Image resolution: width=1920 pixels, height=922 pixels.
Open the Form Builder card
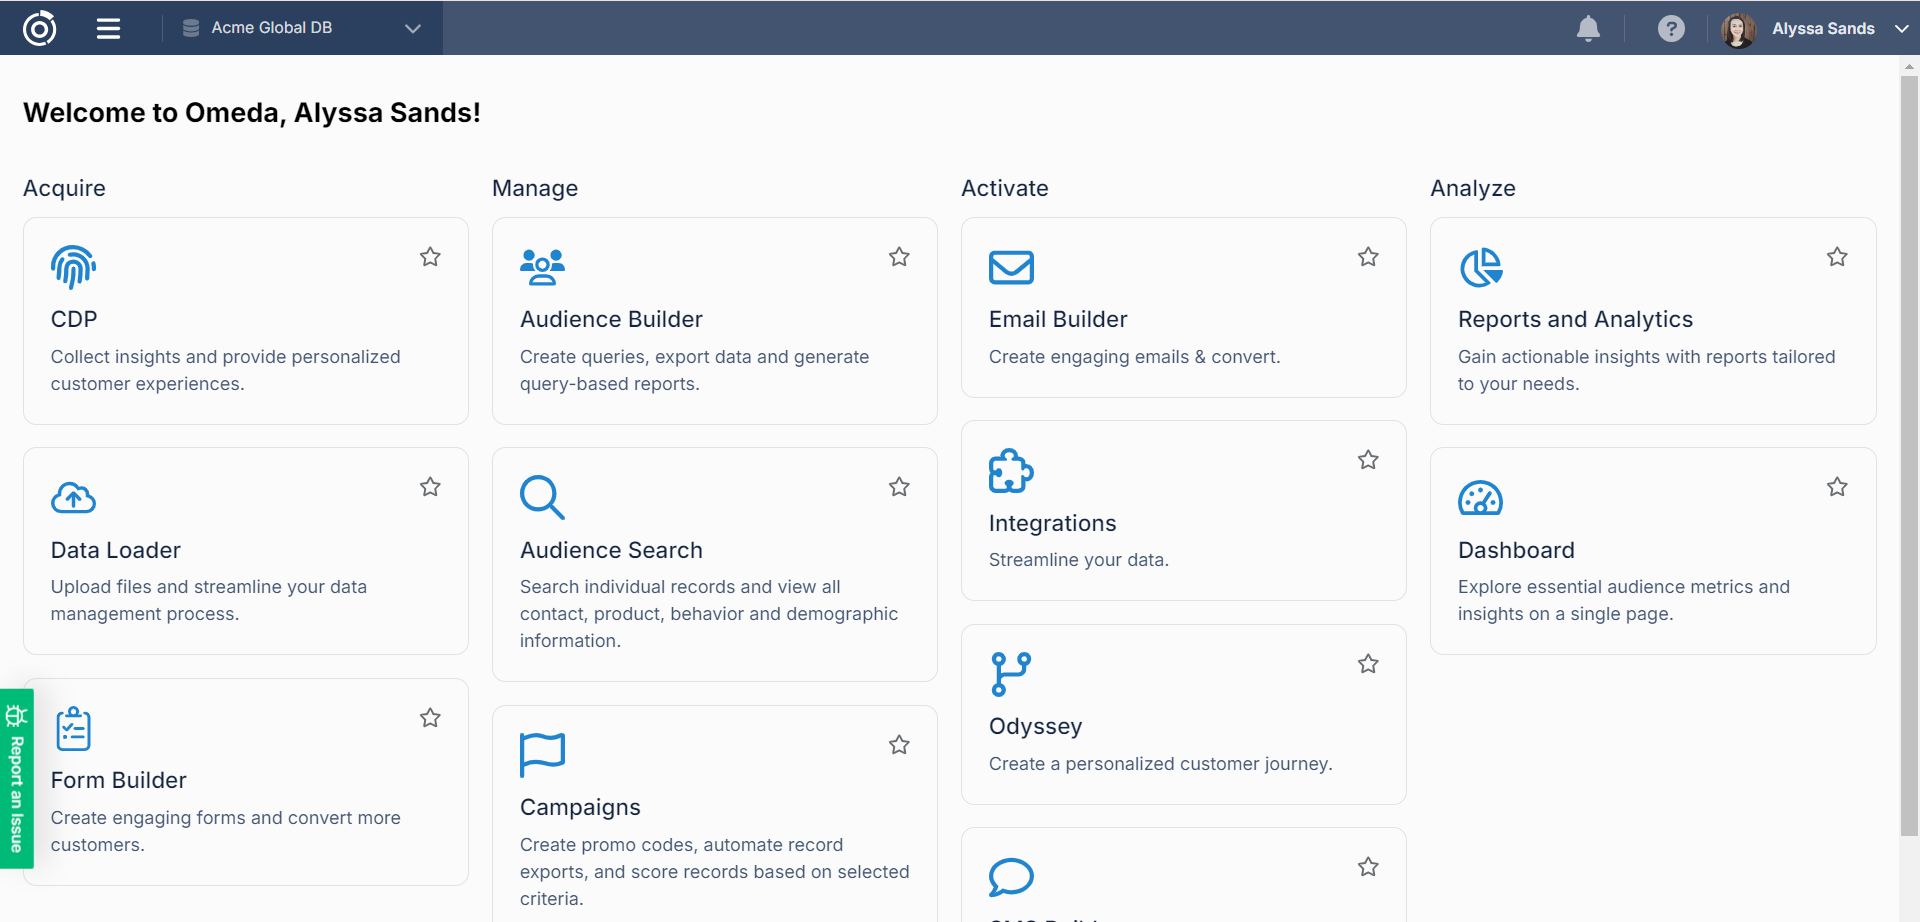click(x=118, y=780)
